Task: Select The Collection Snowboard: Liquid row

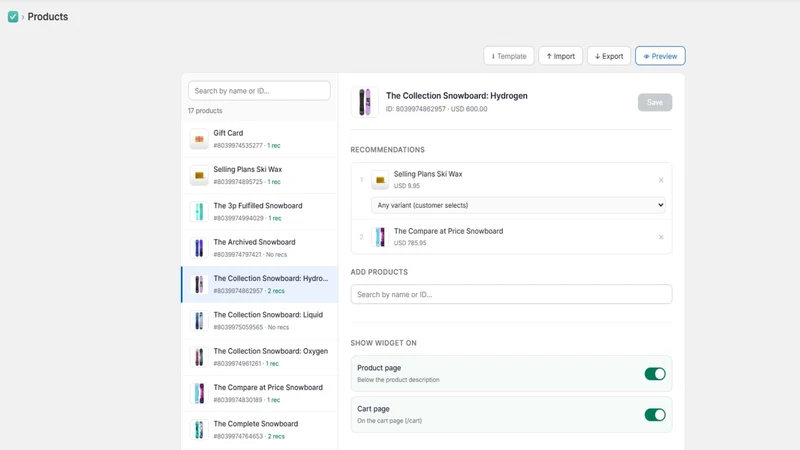Action: pyautogui.click(x=260, y=321)
